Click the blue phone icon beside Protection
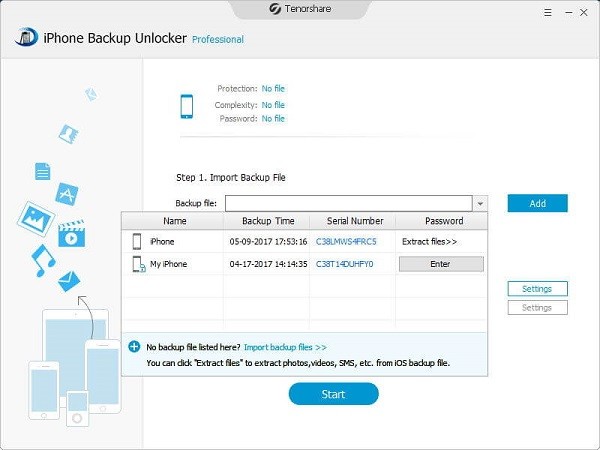600x450 pixels. pos(186,106)
